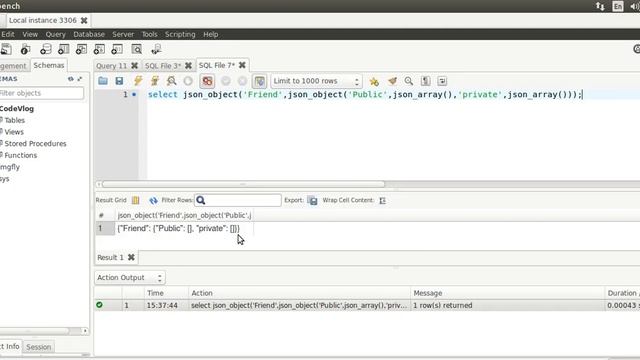Select the 15:37:44 action output row
The width and height of the screenshot is (640, 360).
(367, 305)
